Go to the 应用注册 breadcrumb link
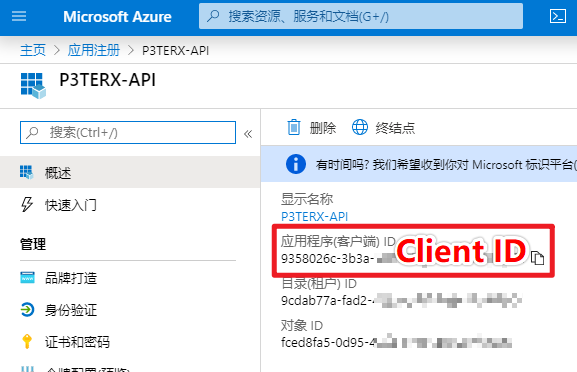The width and height of the screenshot is (577, 372). (94, 50)
